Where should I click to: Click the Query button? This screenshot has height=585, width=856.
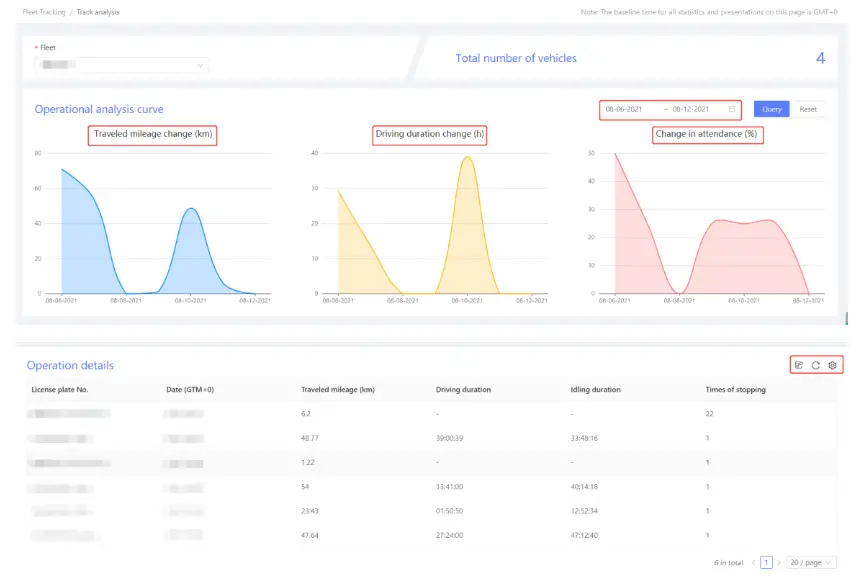pos(769,109)
